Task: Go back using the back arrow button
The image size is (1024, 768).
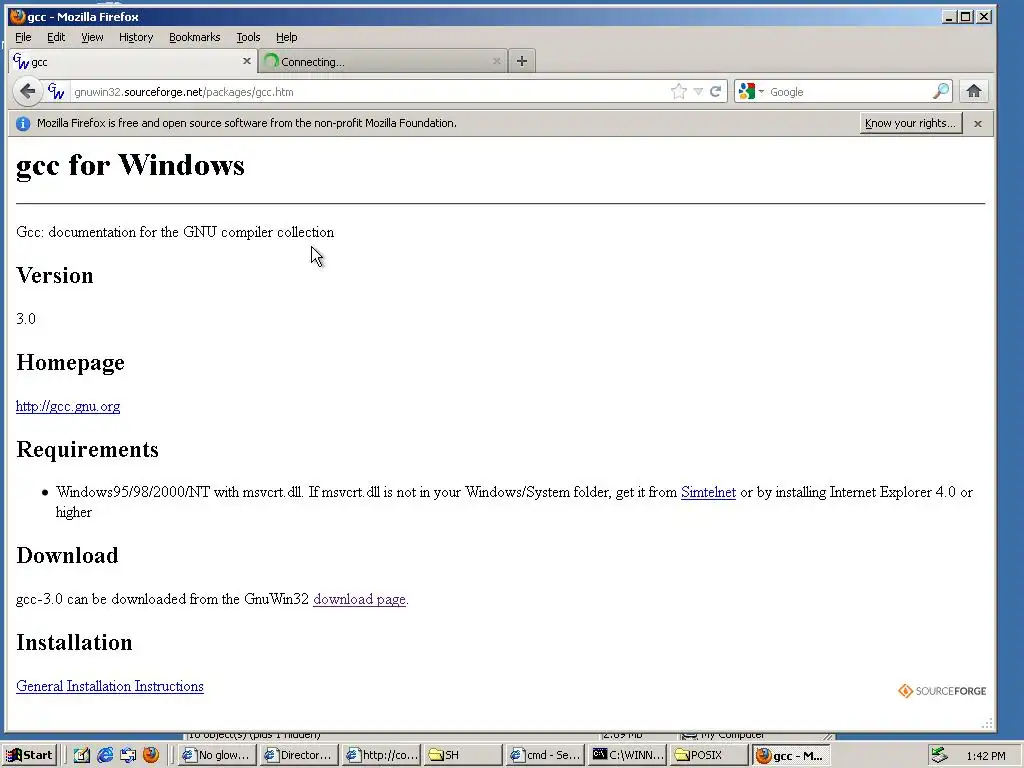Action: pyautogui.click(x=27, y=91)
